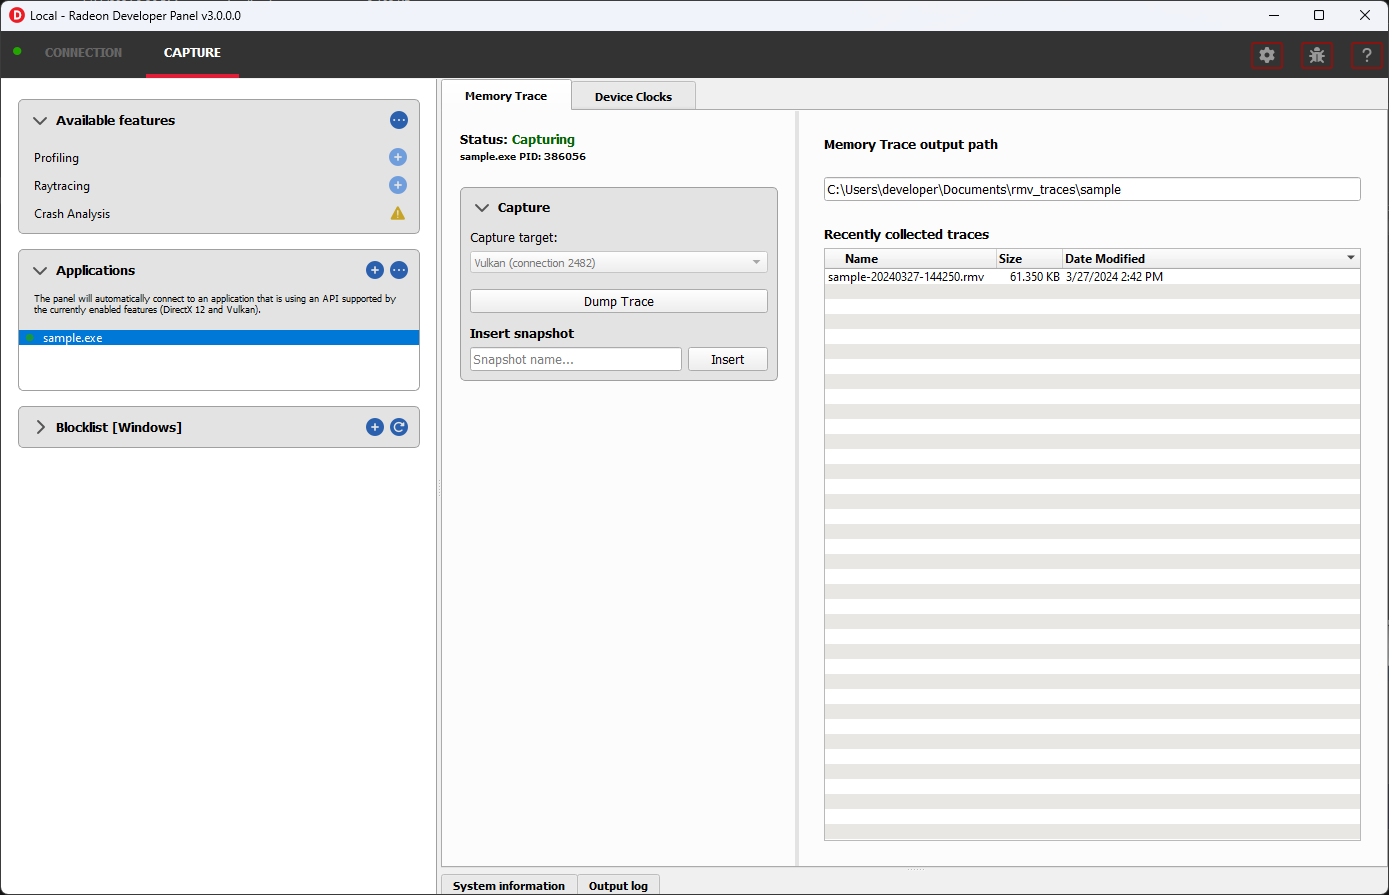Open settings via the gear icon
The height and width of the screenshot is (895, 1389).
pos(1267,56)
